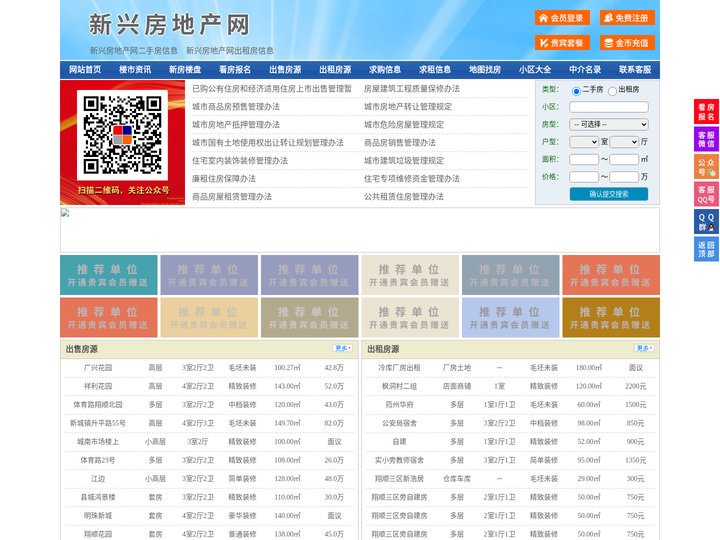Focus the minimum 面积 input field
The width and height of the screenshot is (720, 540).
584,159
